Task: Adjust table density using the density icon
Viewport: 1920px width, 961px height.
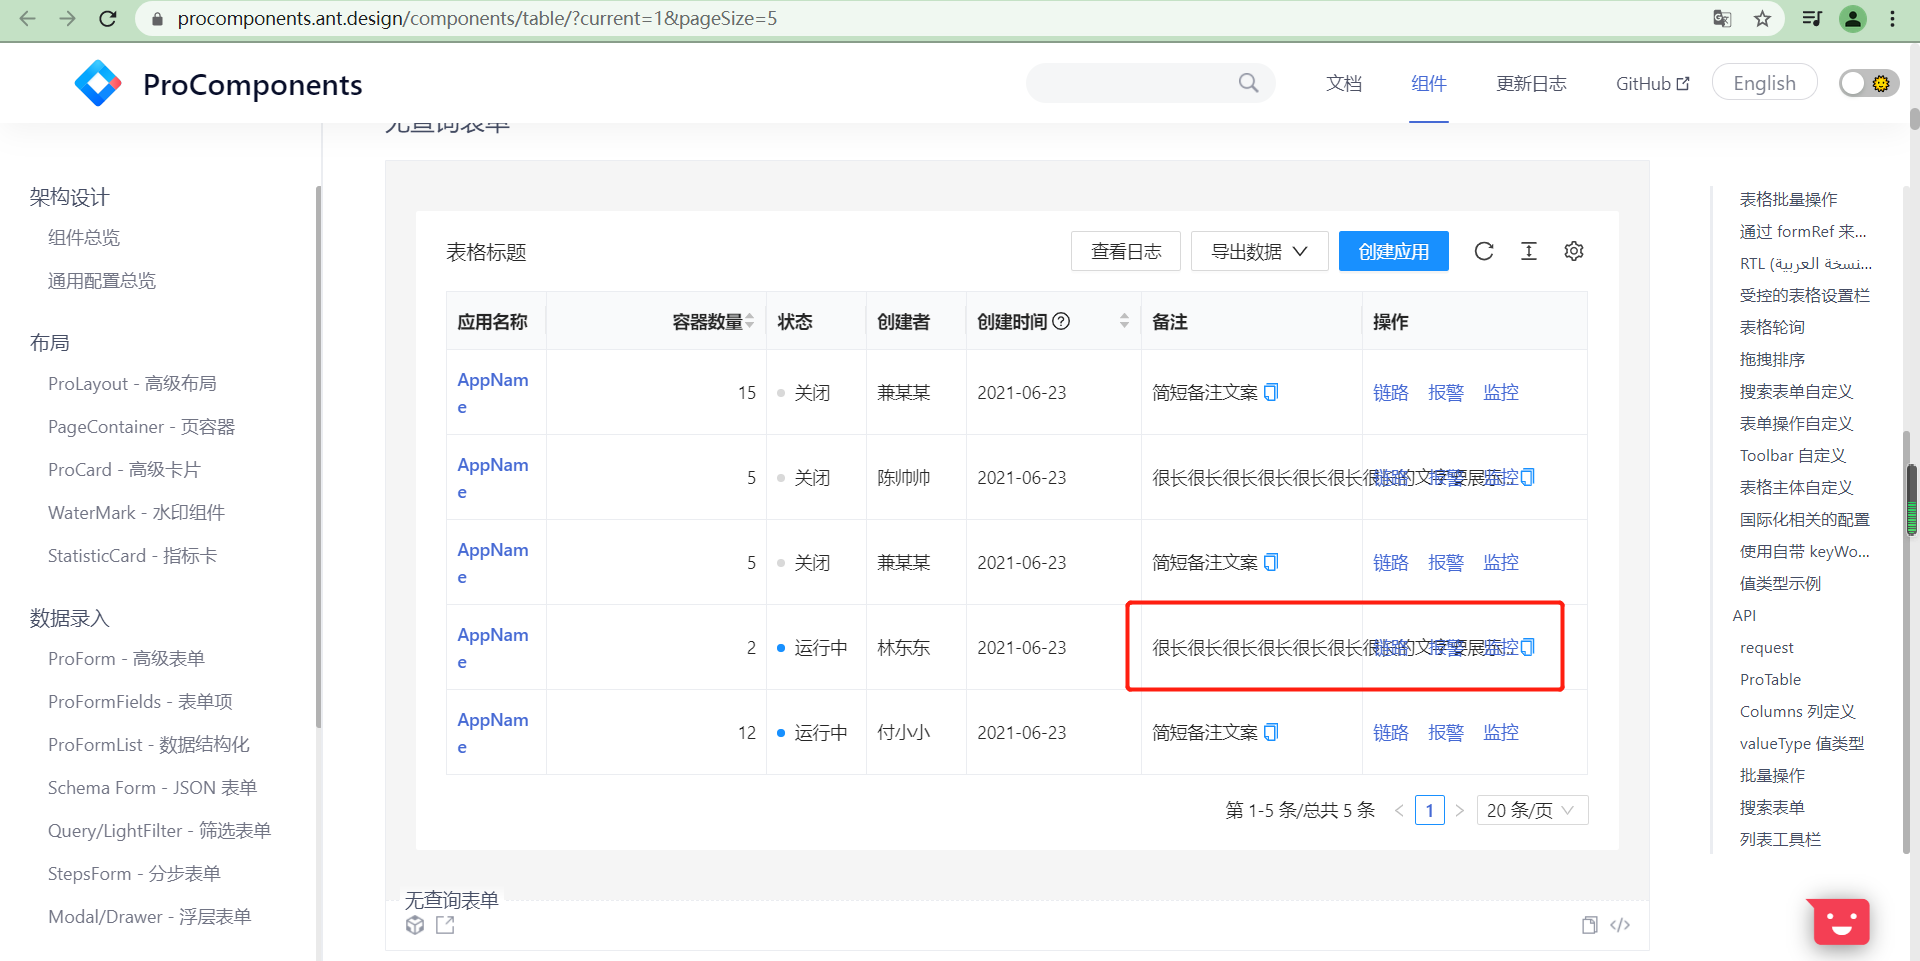Action: pos(1529,251)
